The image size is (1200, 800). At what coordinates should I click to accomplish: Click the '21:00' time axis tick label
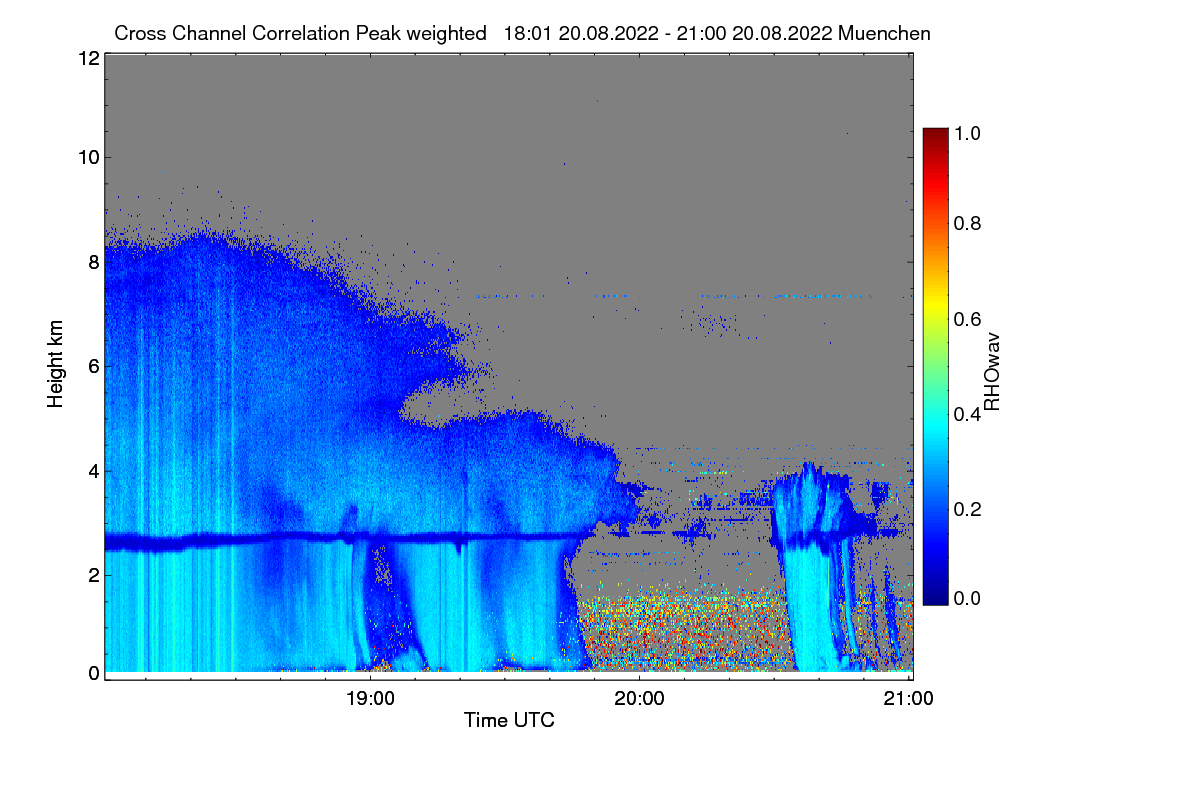(909, 699)
